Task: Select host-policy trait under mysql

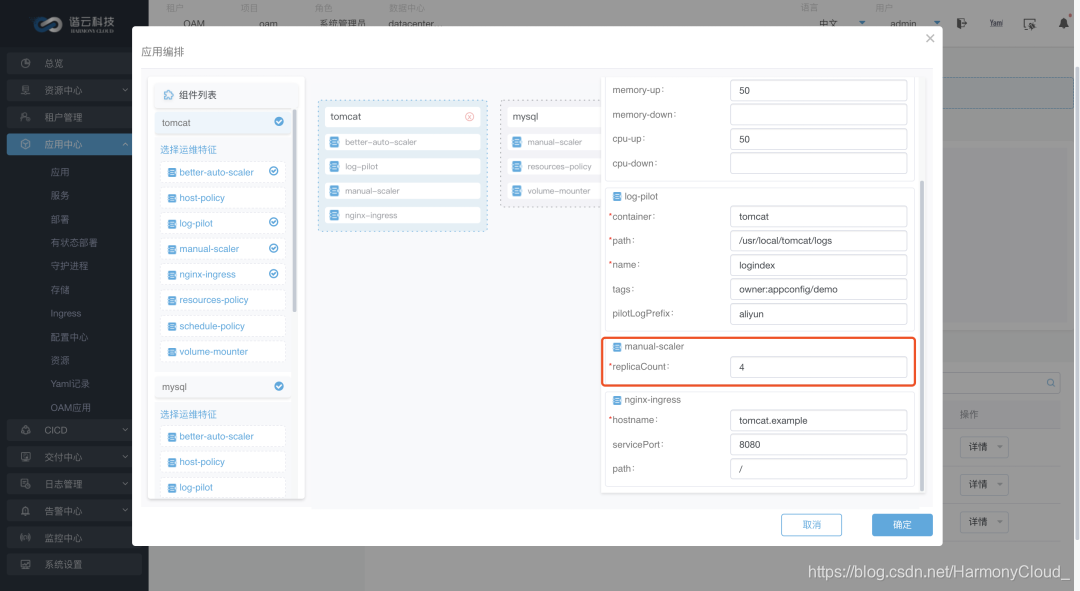Action: tap(223, 462)
